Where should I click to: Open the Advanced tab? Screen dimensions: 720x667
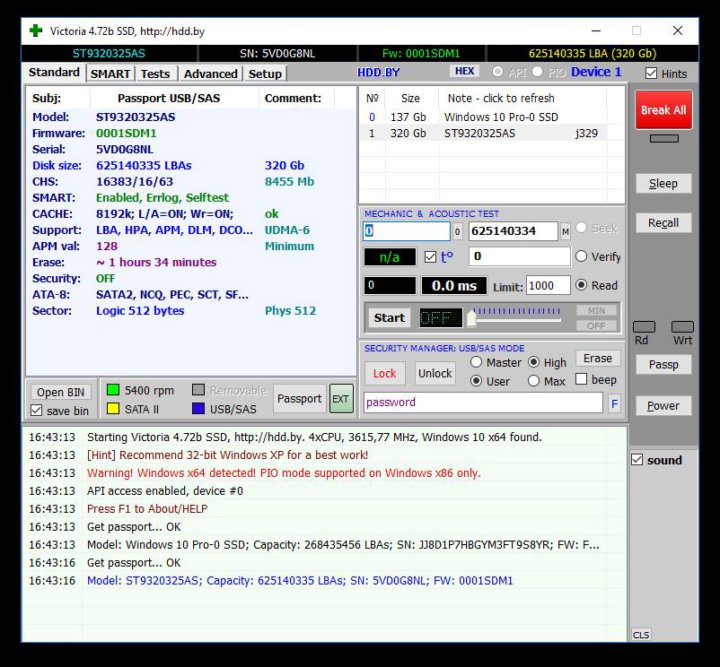pyautogui.click(x=210, y=73)
